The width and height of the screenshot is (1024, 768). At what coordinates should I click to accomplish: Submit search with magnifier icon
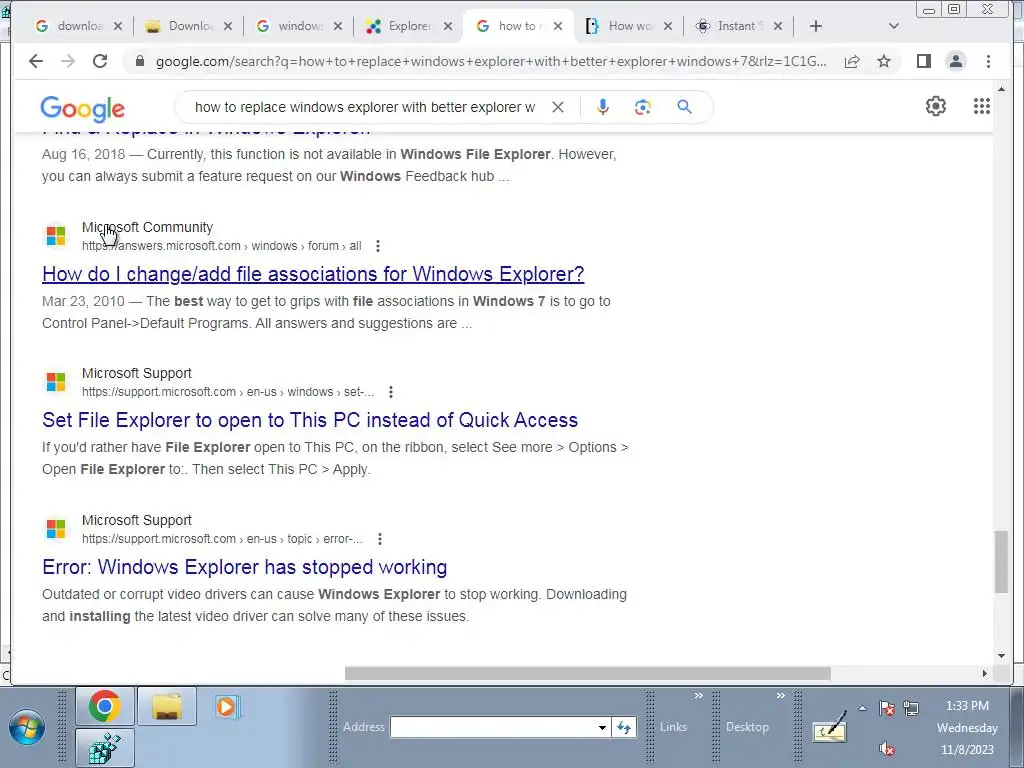pyautogui.click(x=684, y=106)
